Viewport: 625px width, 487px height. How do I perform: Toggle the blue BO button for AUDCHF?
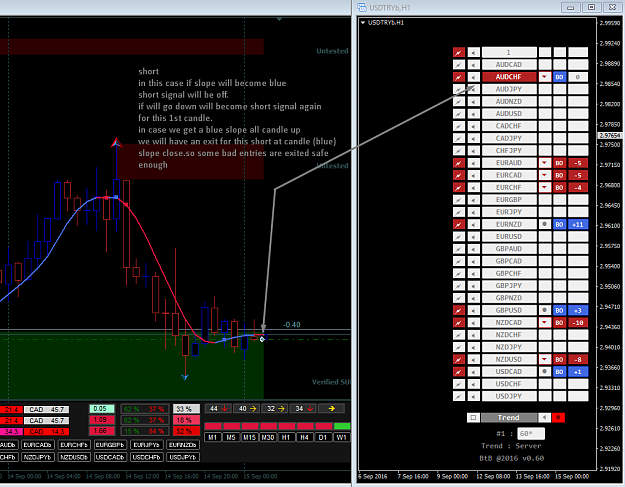coord(559,77)
